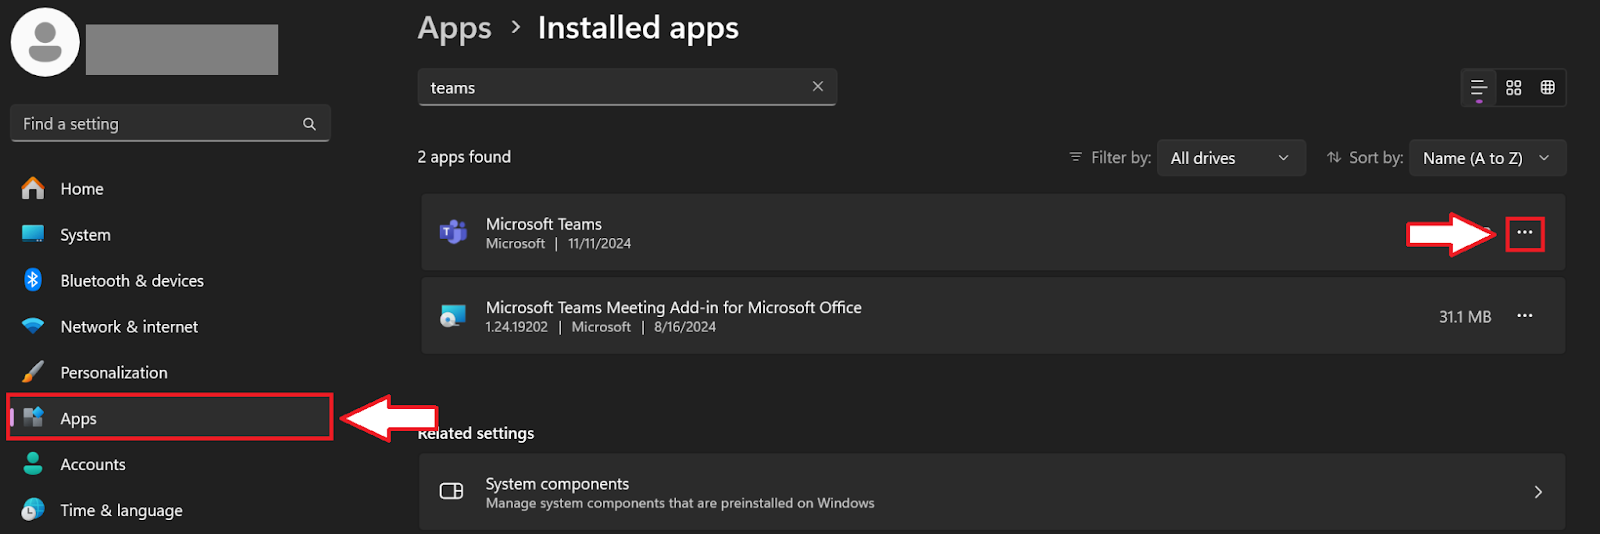Image resolution: width=1600 pixels, height=534 pixels.
Task: Click the Teams Meeting Add-in app icon
Action: [453, 316]
